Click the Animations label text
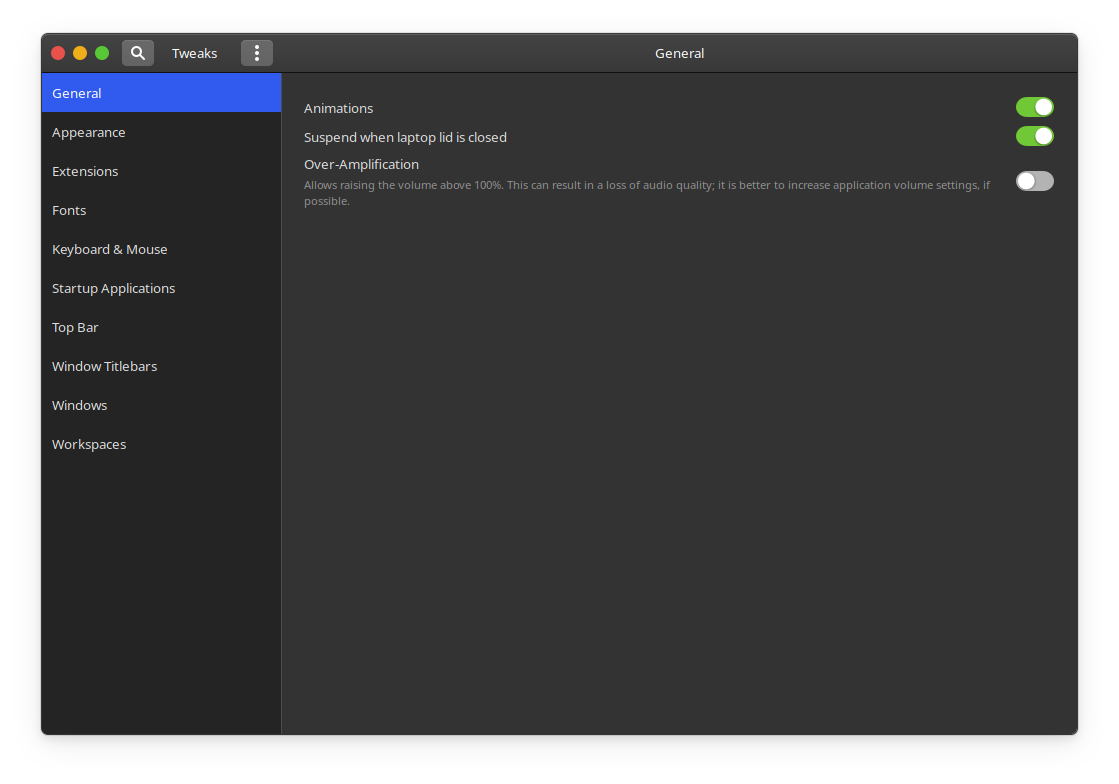The width and height of the screenshot is (1119, 784). pyautogui.click(x=338, y=108)
